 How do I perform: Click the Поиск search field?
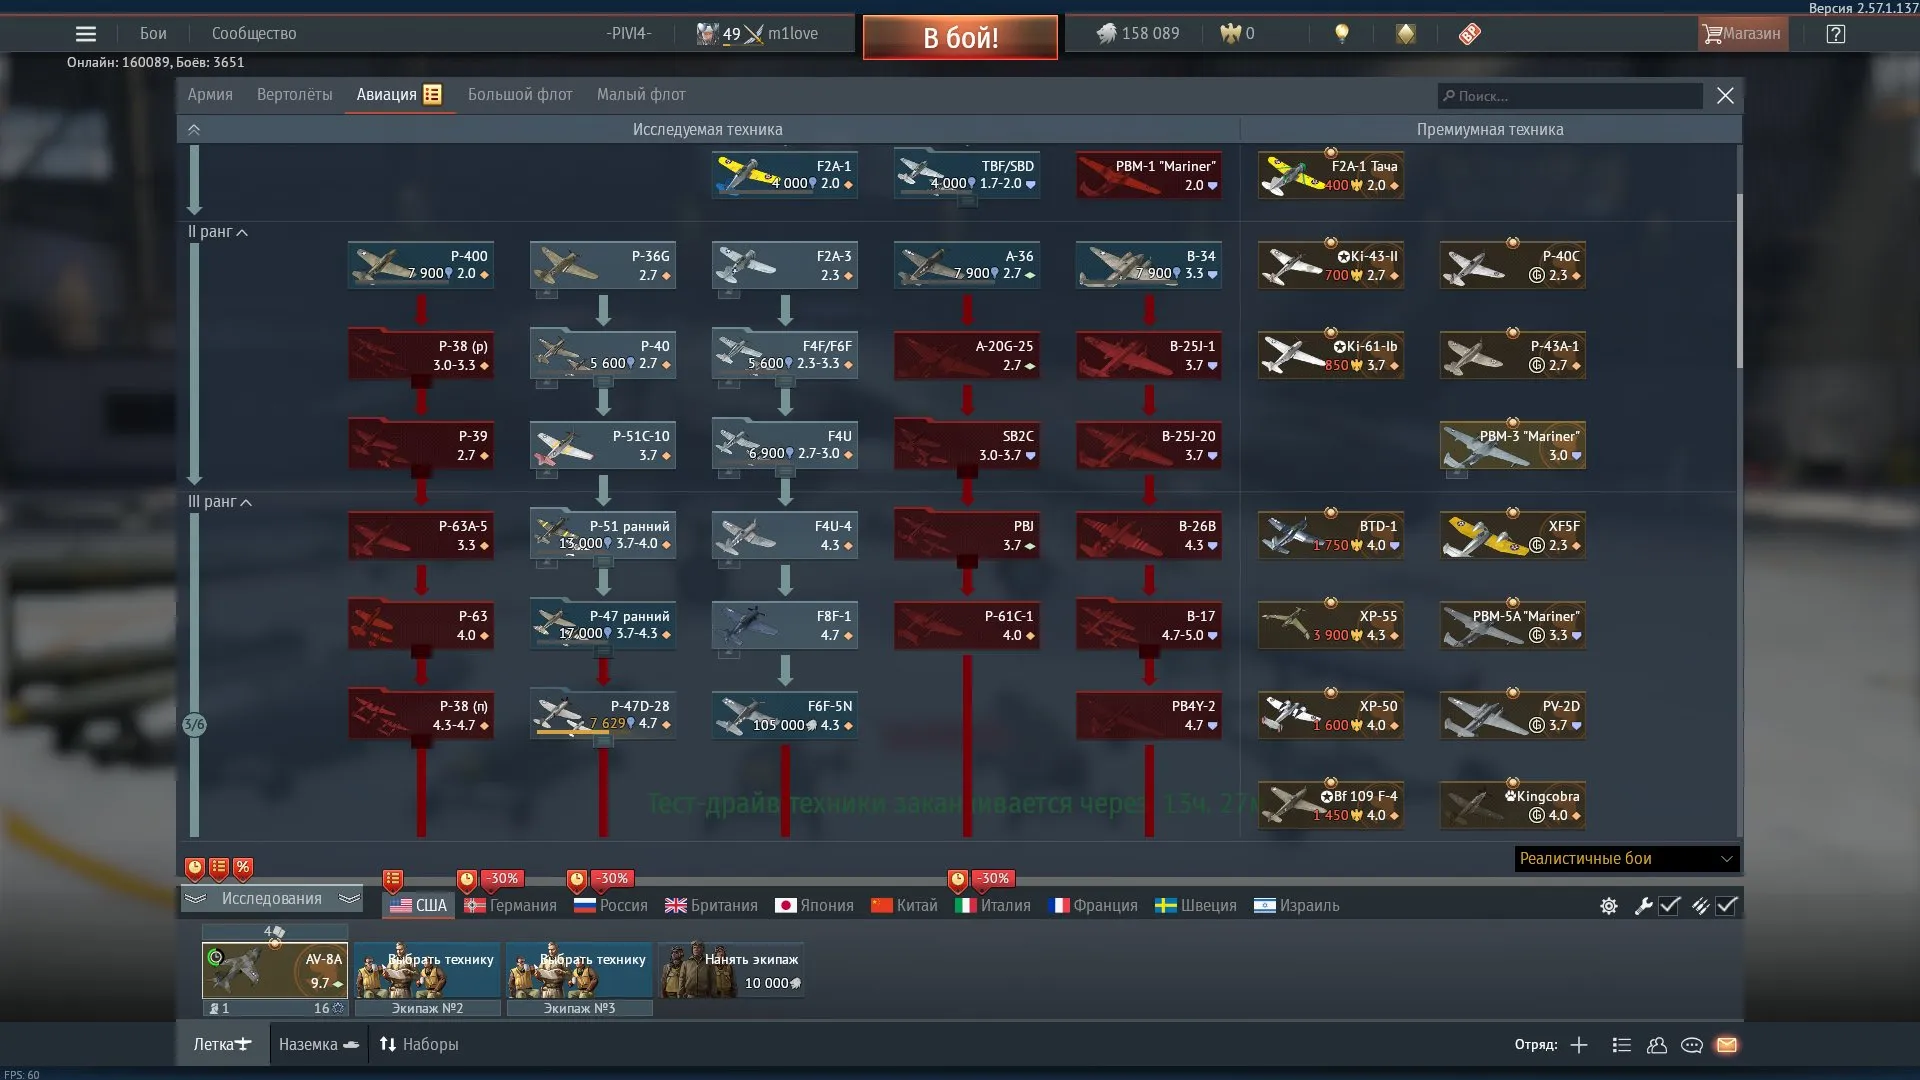click(x=1570, y=96)
